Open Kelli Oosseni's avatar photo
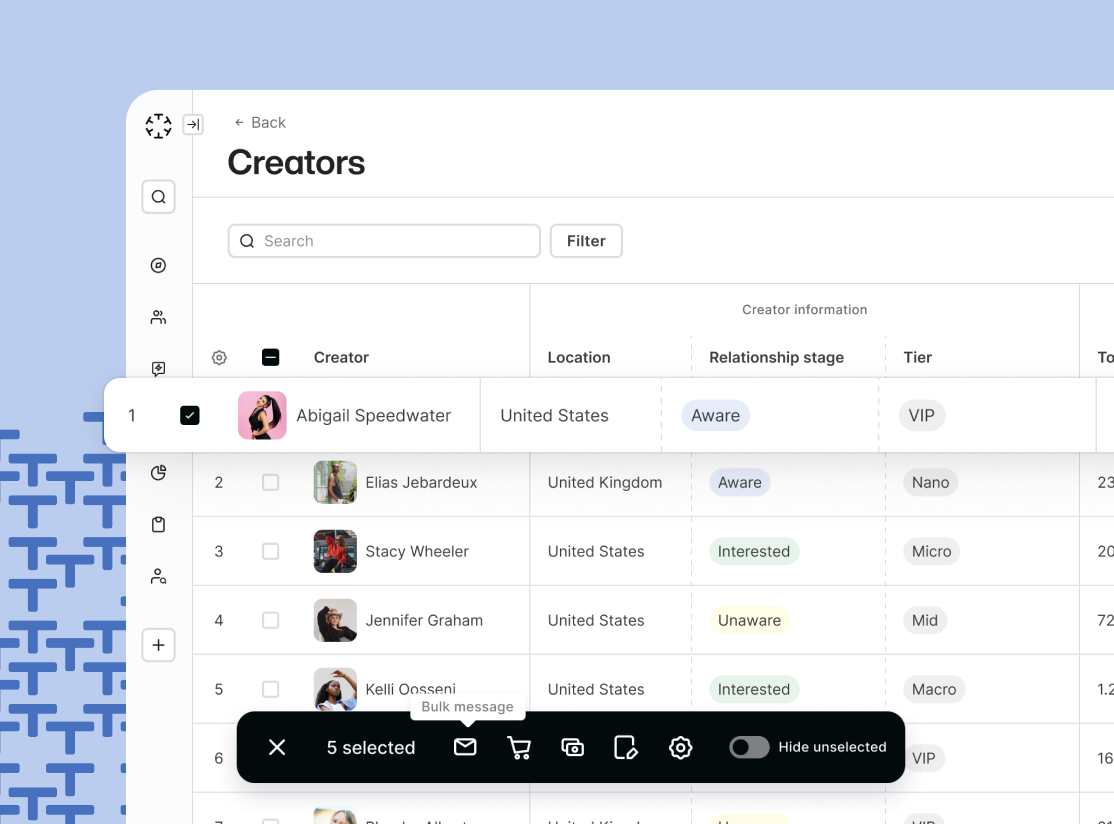This screenshot has height=824, width=1114. pyautogui.click(x=335, y=689)
